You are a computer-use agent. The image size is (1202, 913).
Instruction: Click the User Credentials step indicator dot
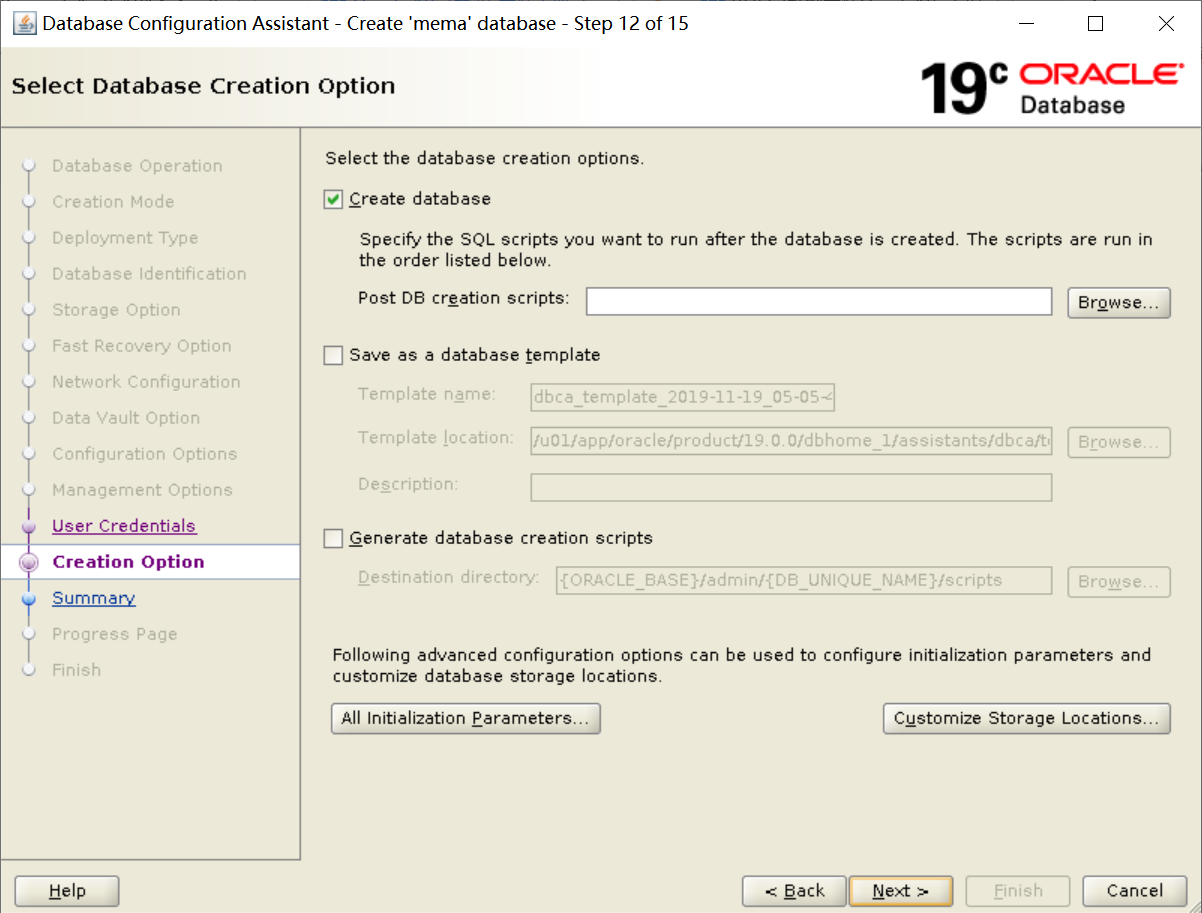coord(31,525)
